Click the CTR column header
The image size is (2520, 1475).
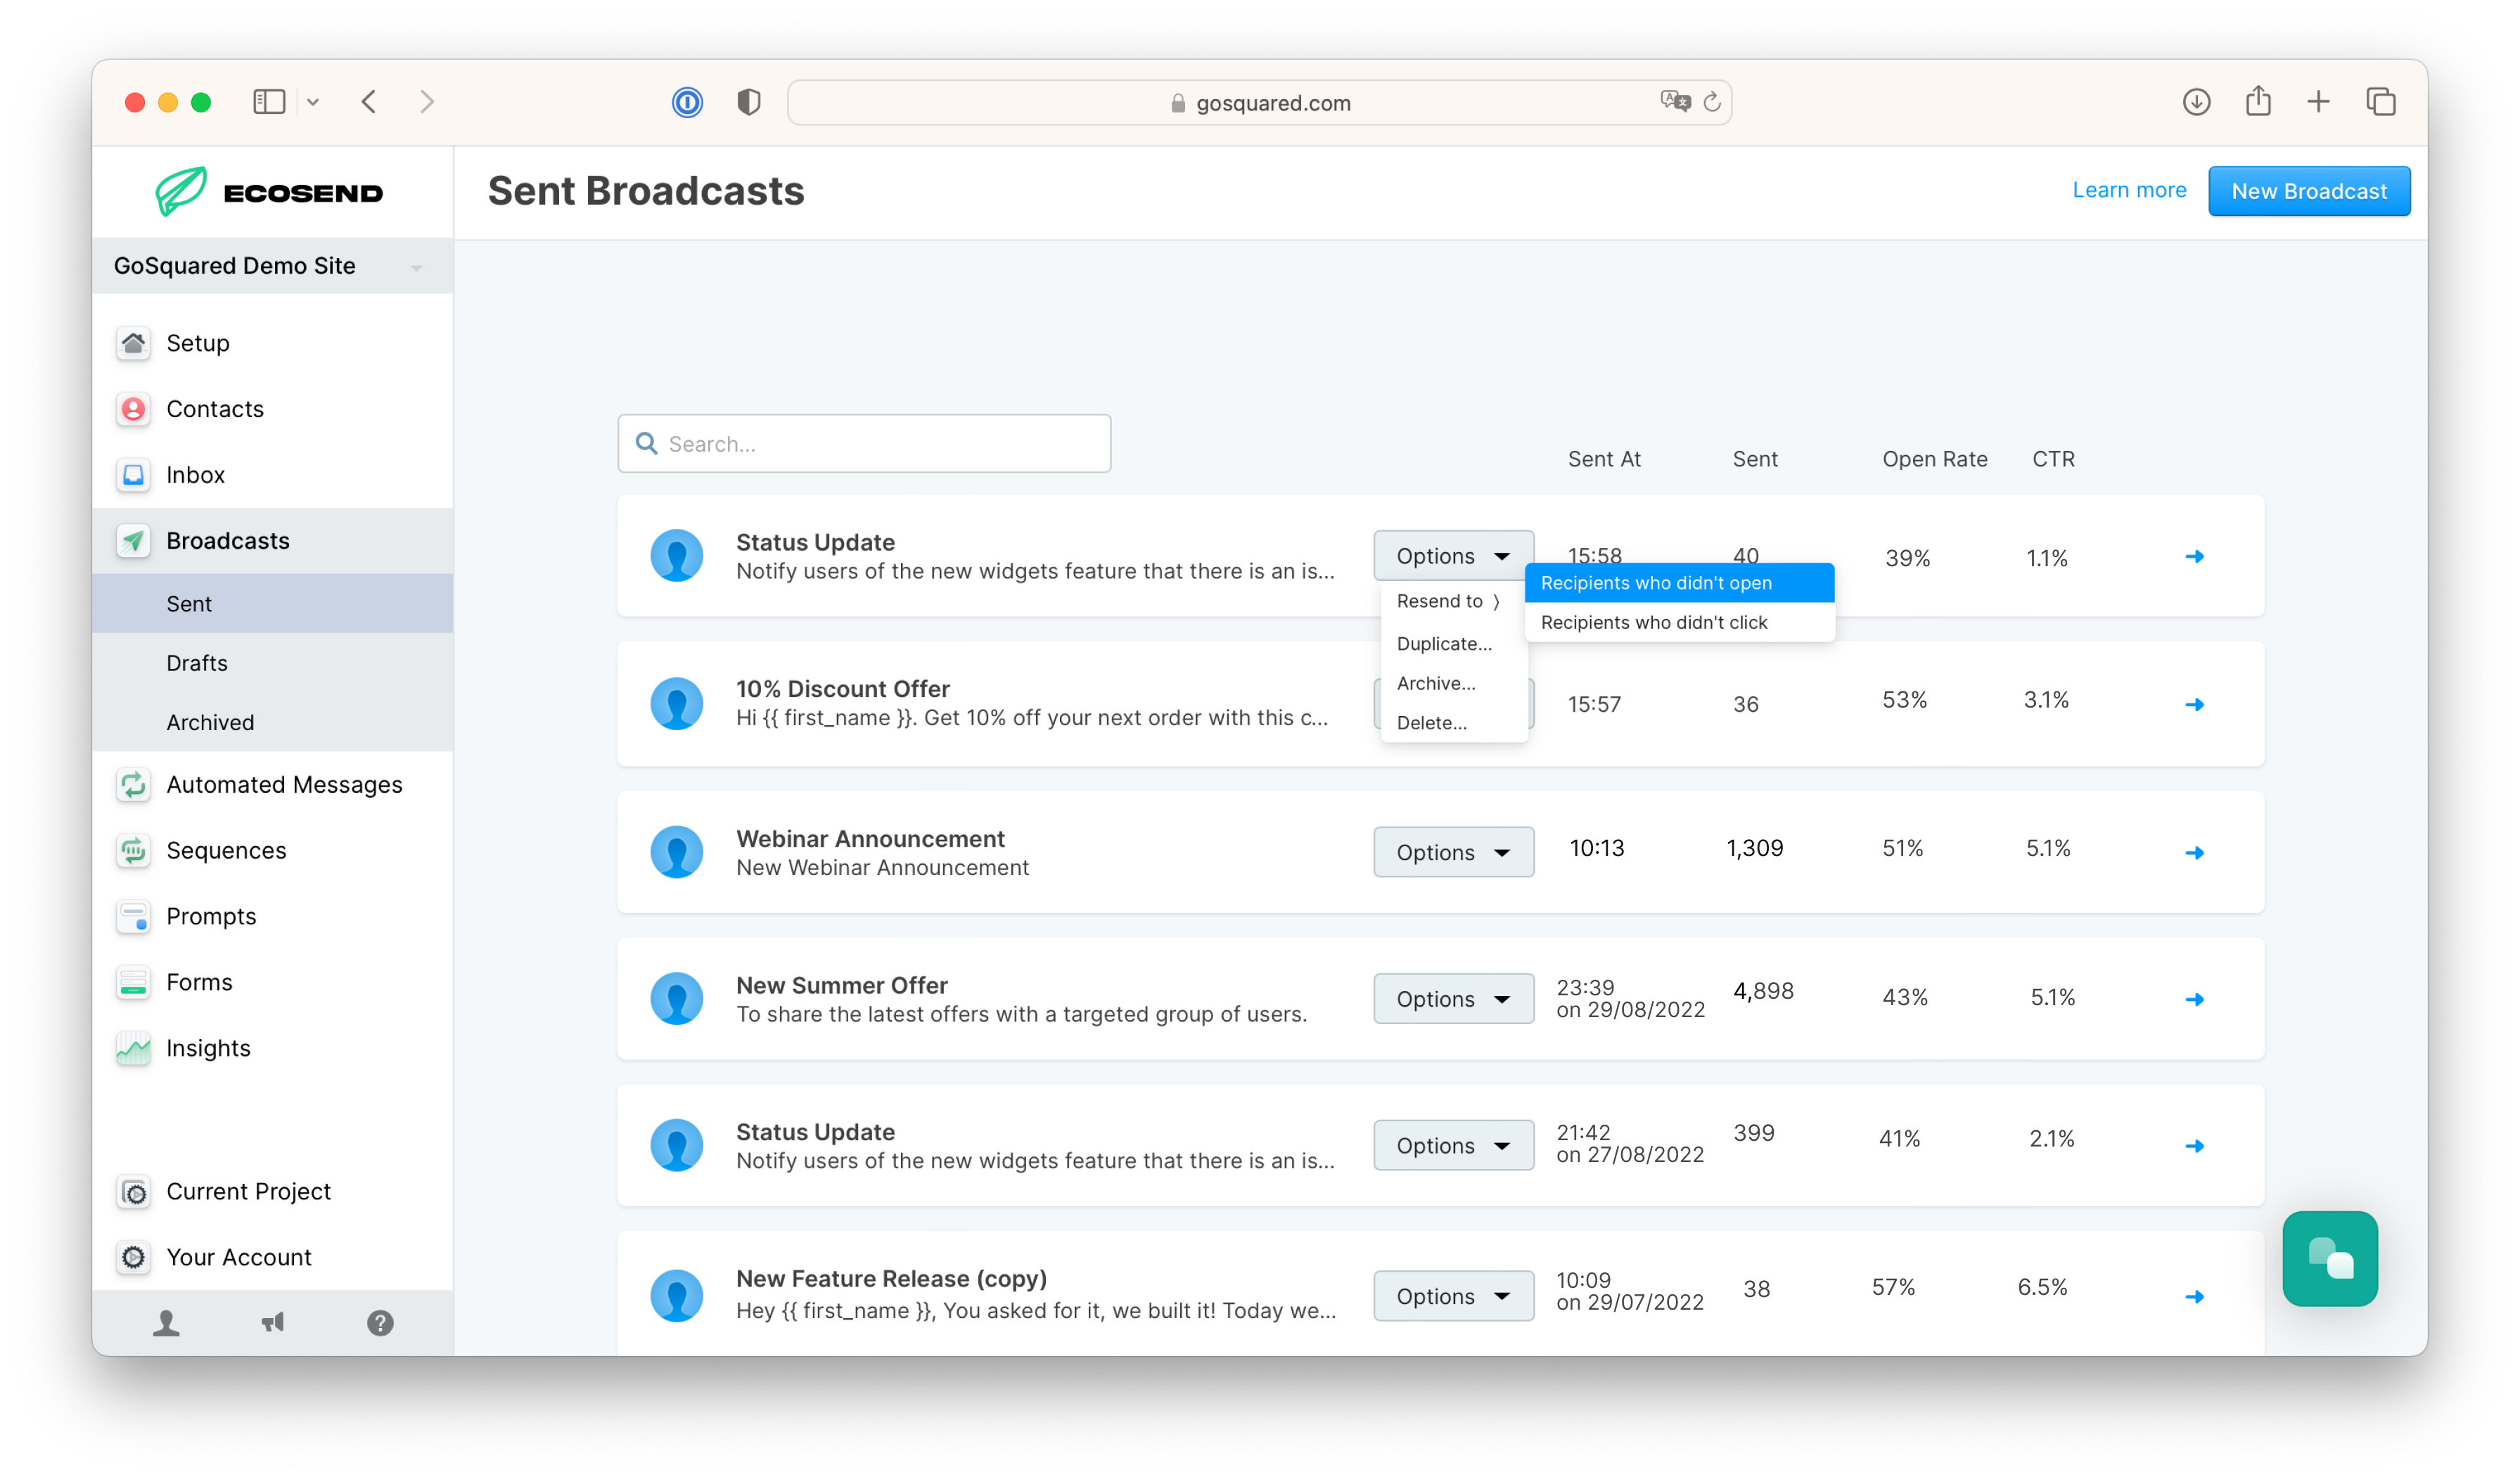[2053, 459]
